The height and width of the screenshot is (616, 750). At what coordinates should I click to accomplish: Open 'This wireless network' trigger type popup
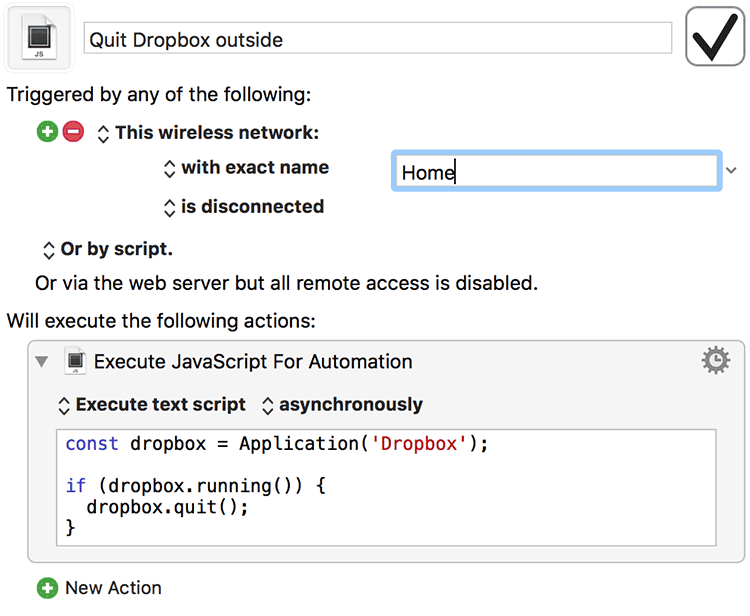(208, 133)
